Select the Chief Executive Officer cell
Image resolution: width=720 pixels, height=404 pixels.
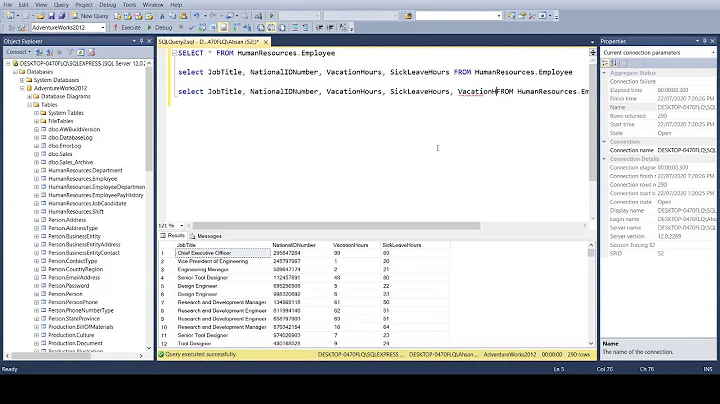coord(204,253)
